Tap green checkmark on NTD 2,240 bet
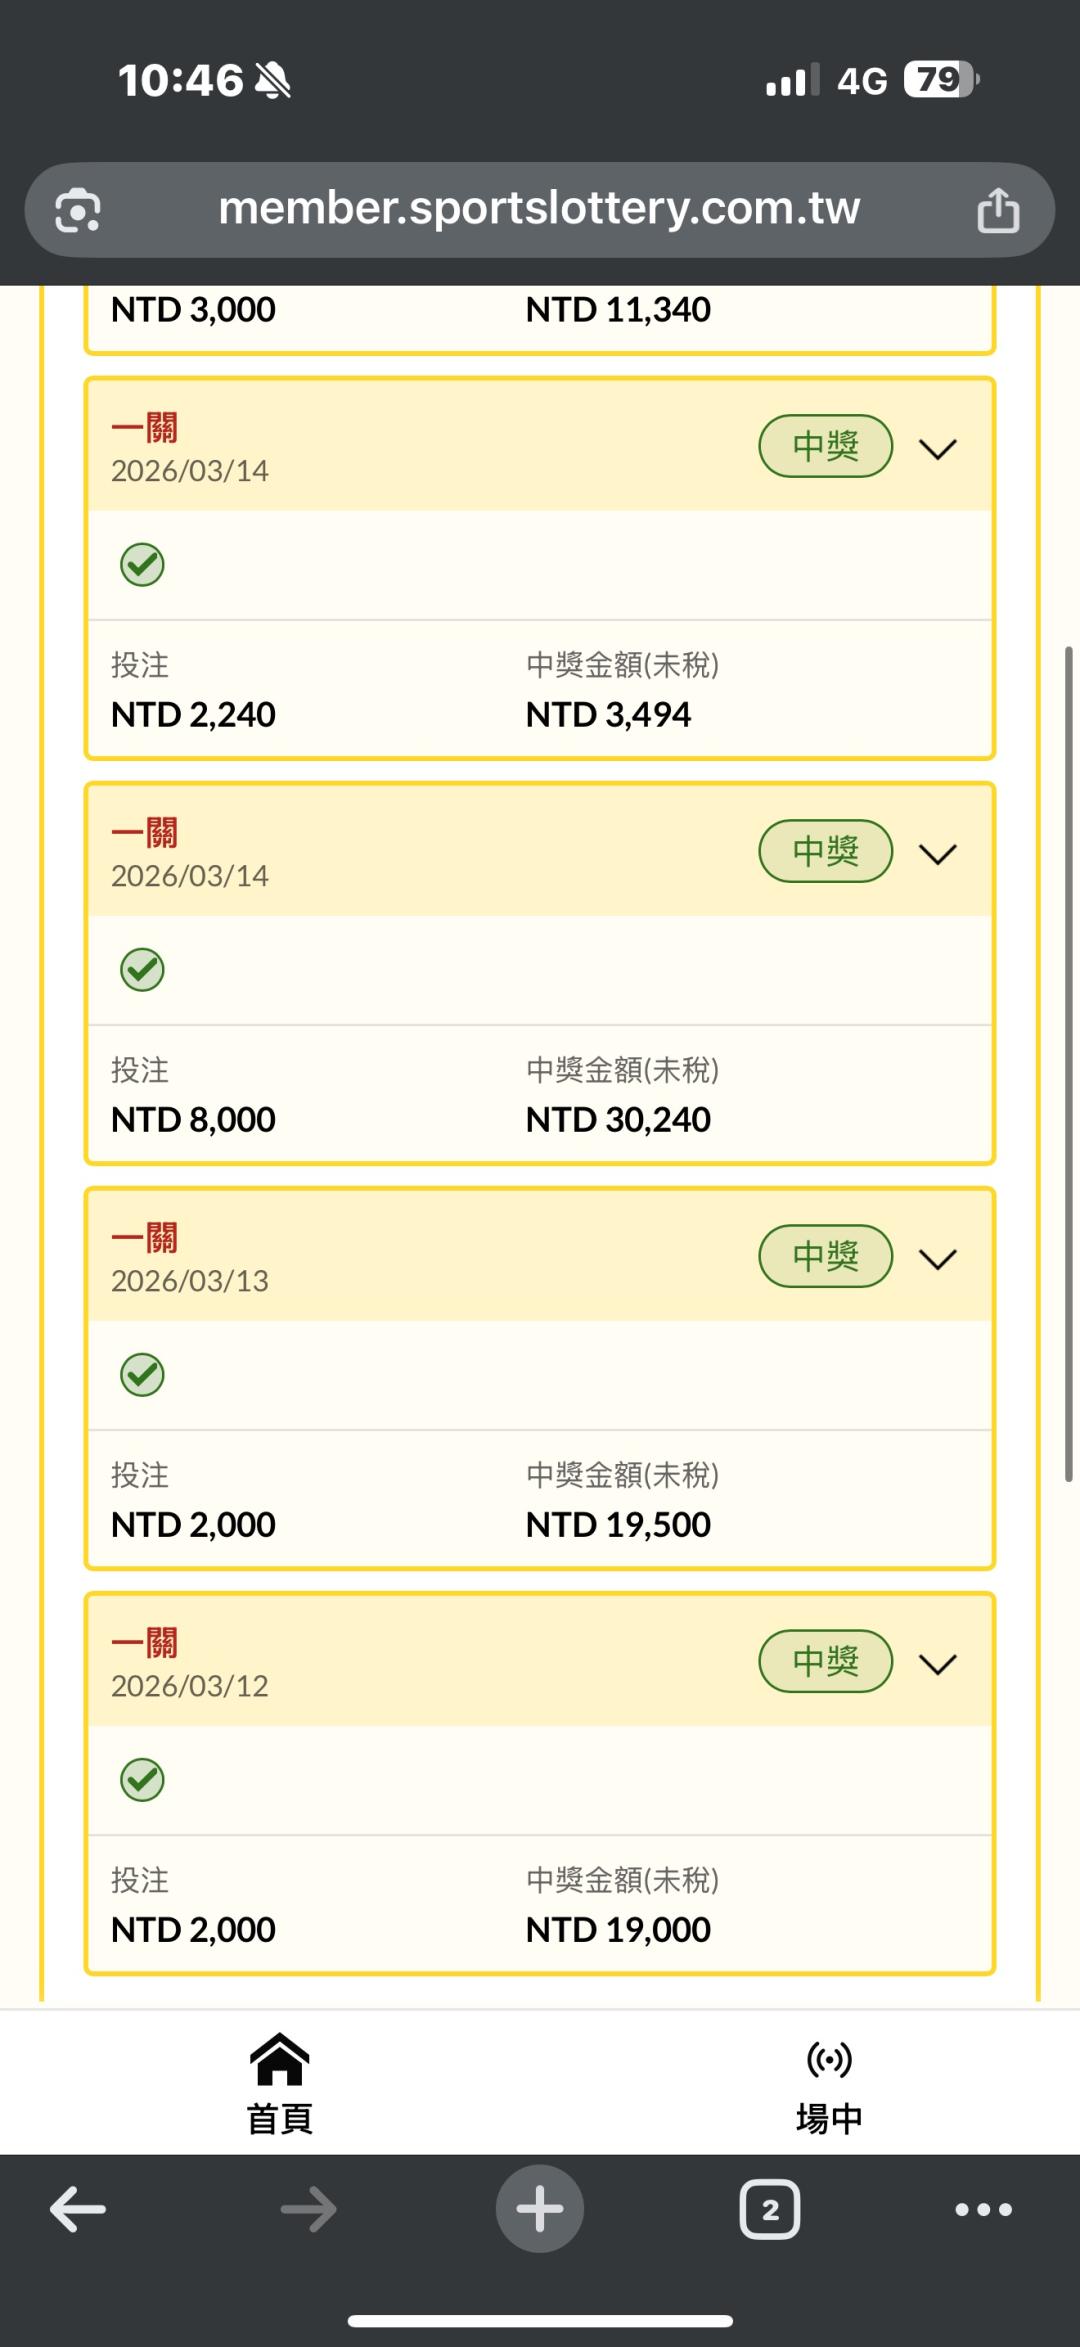This screenshot has height=2347, width=1080. click(142, 565)
